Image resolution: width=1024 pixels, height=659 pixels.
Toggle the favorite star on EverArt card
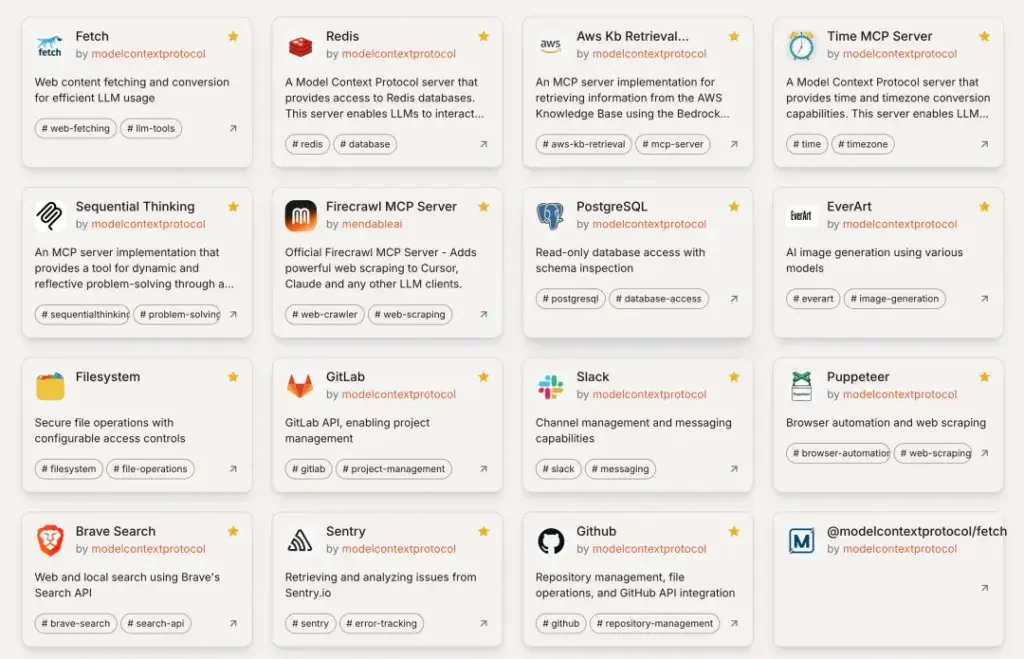tap(984, 206)
